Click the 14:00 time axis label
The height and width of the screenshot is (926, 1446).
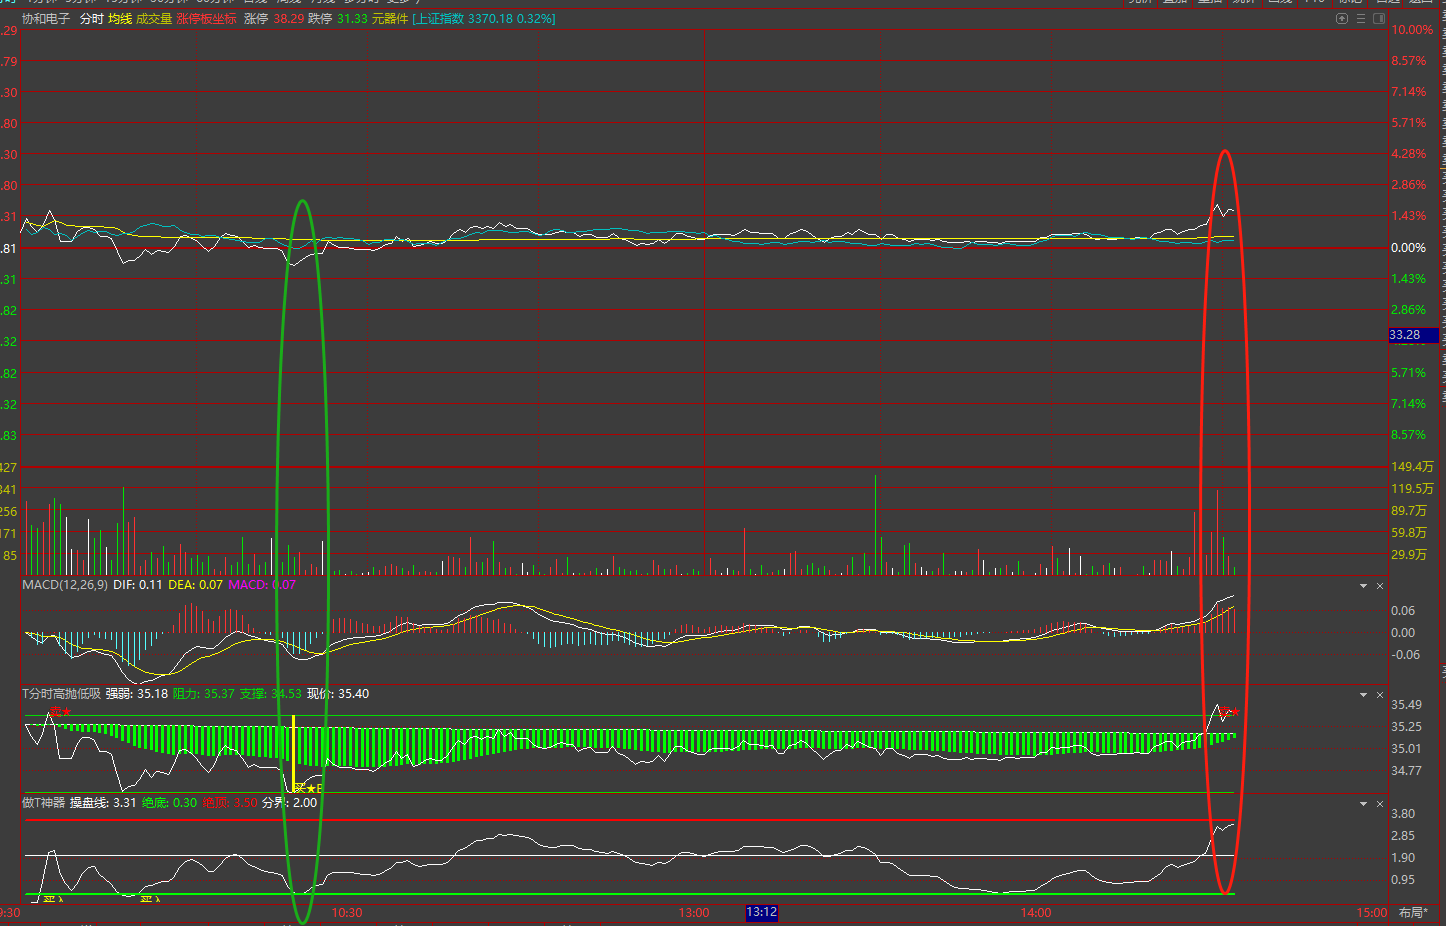1036,912
